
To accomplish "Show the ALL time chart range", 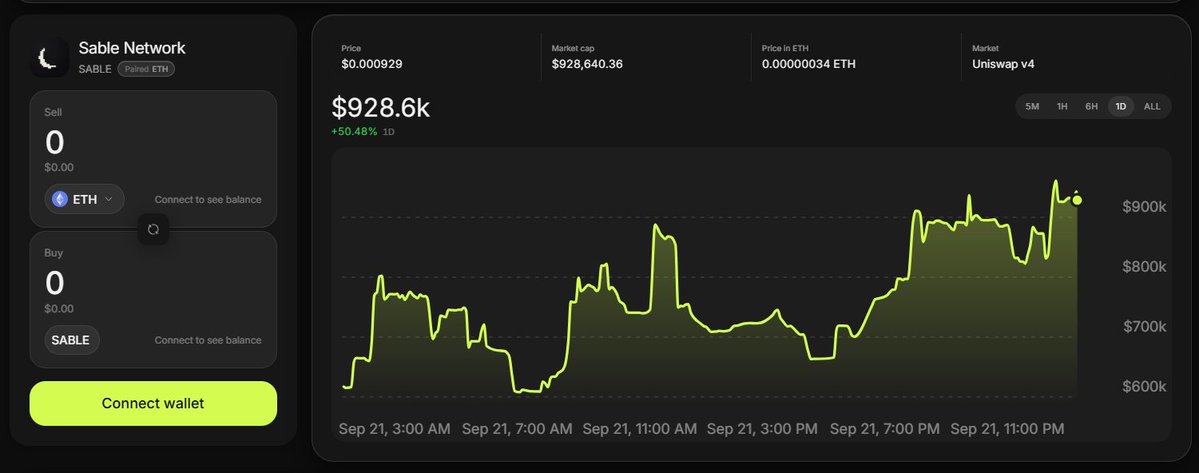I will click(1152, 106).
